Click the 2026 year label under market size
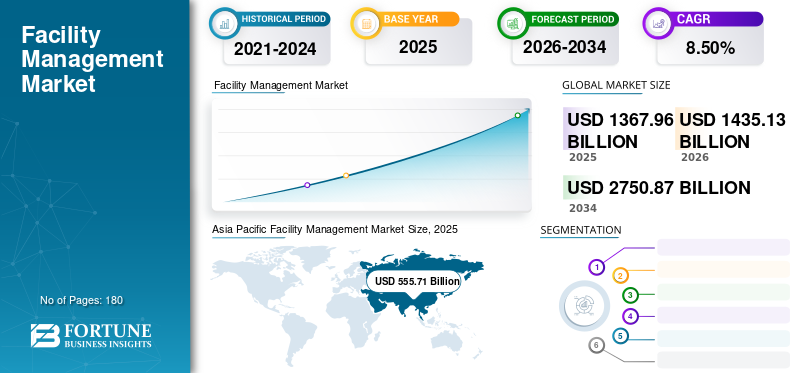 (694, 157)
